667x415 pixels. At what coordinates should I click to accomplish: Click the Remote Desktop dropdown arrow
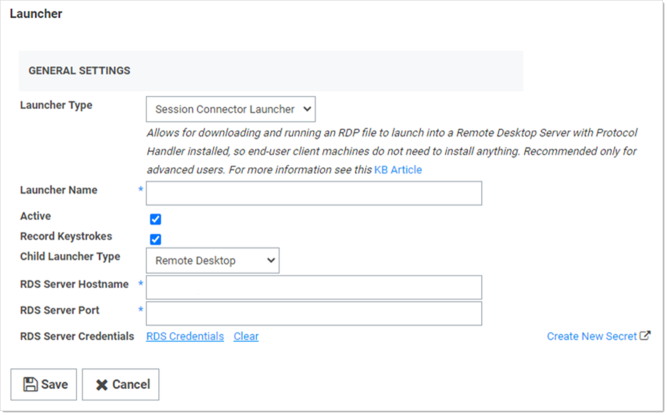[x=271, y=261]
